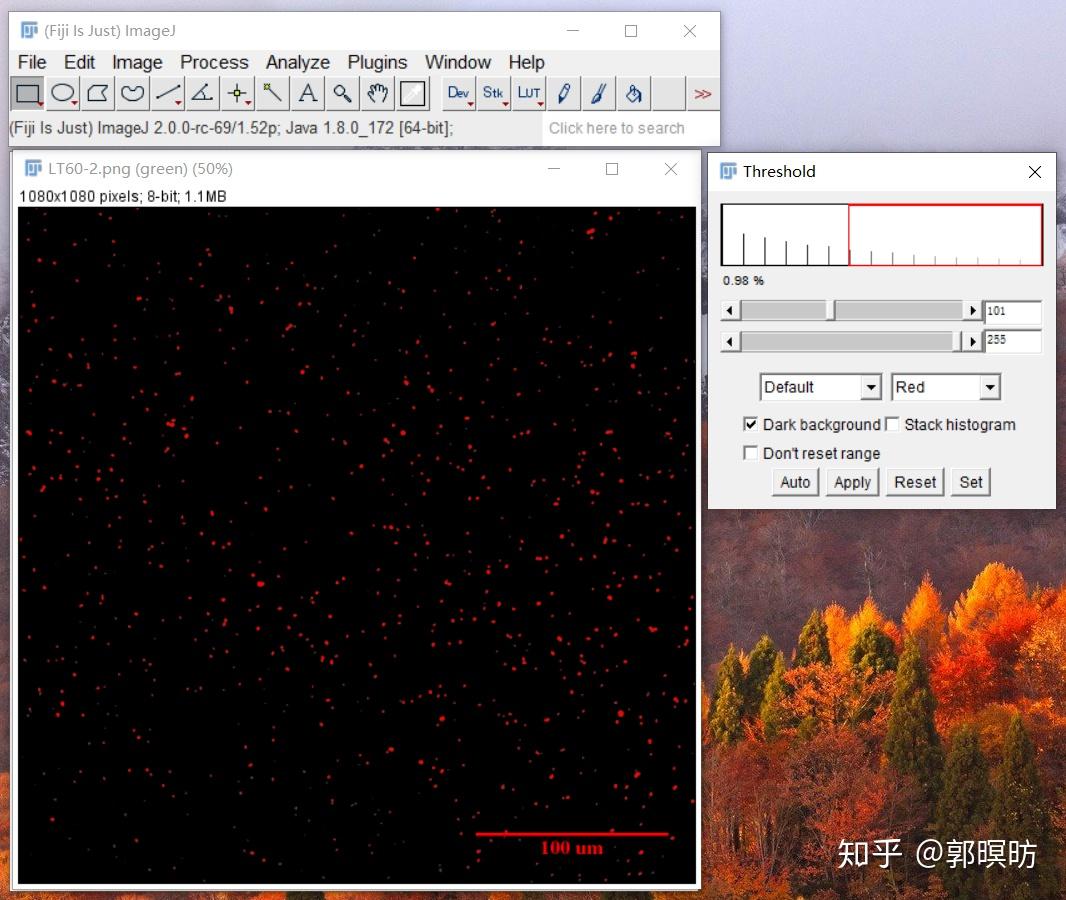
Task: Choose the Wand tracing tool
Action: click(x=271, y=93)
